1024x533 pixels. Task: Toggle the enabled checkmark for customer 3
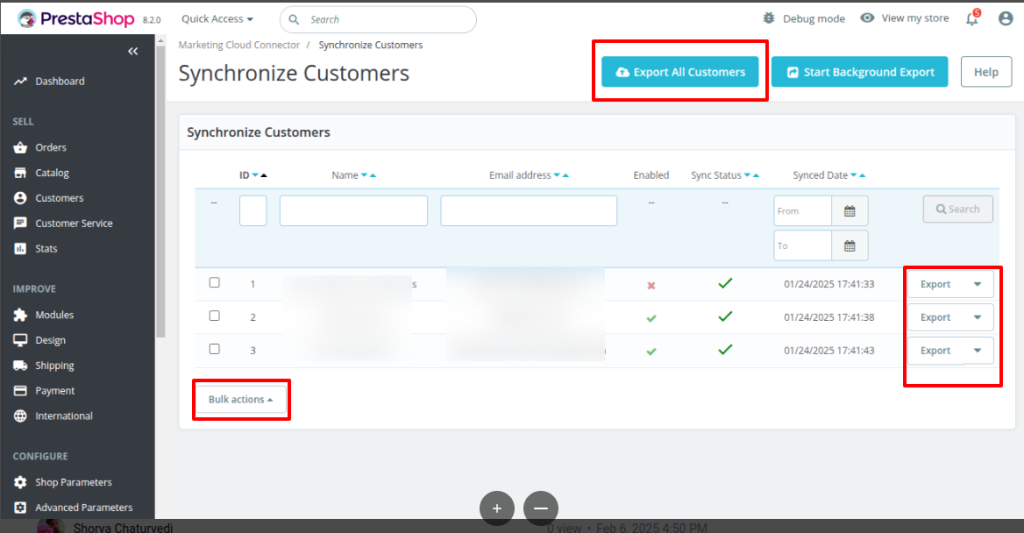tap(651, 351)
